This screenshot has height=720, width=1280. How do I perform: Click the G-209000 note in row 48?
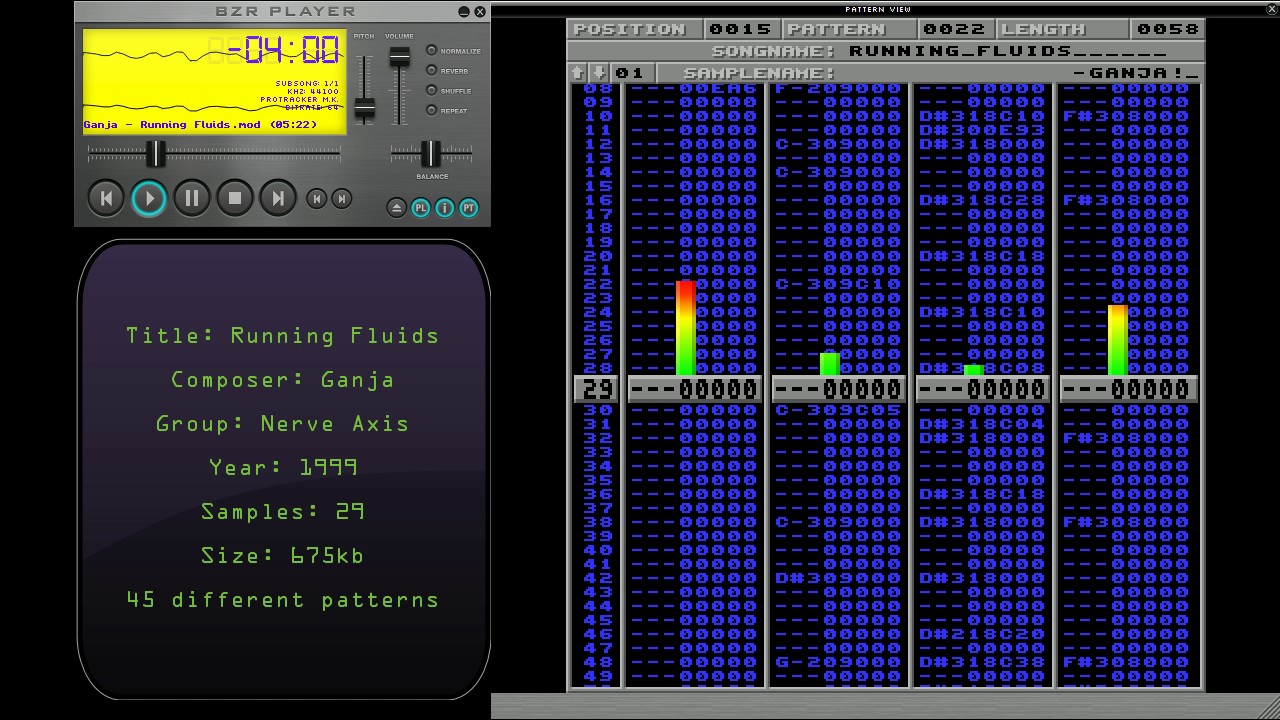(838, 662)
